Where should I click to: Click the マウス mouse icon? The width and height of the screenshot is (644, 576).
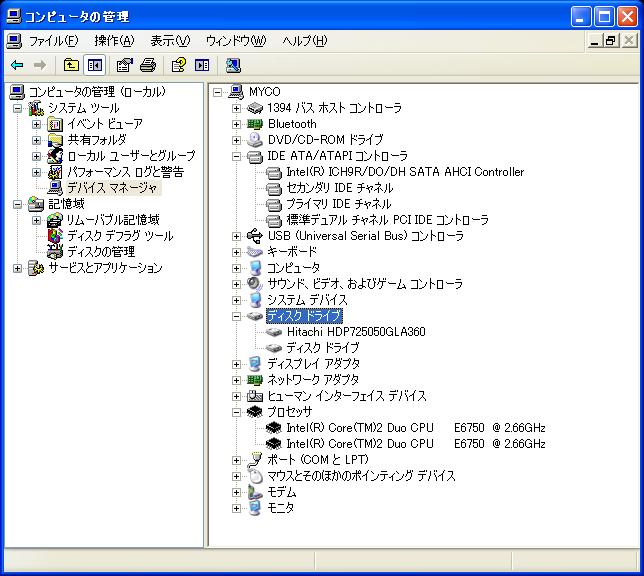[255, 476]
